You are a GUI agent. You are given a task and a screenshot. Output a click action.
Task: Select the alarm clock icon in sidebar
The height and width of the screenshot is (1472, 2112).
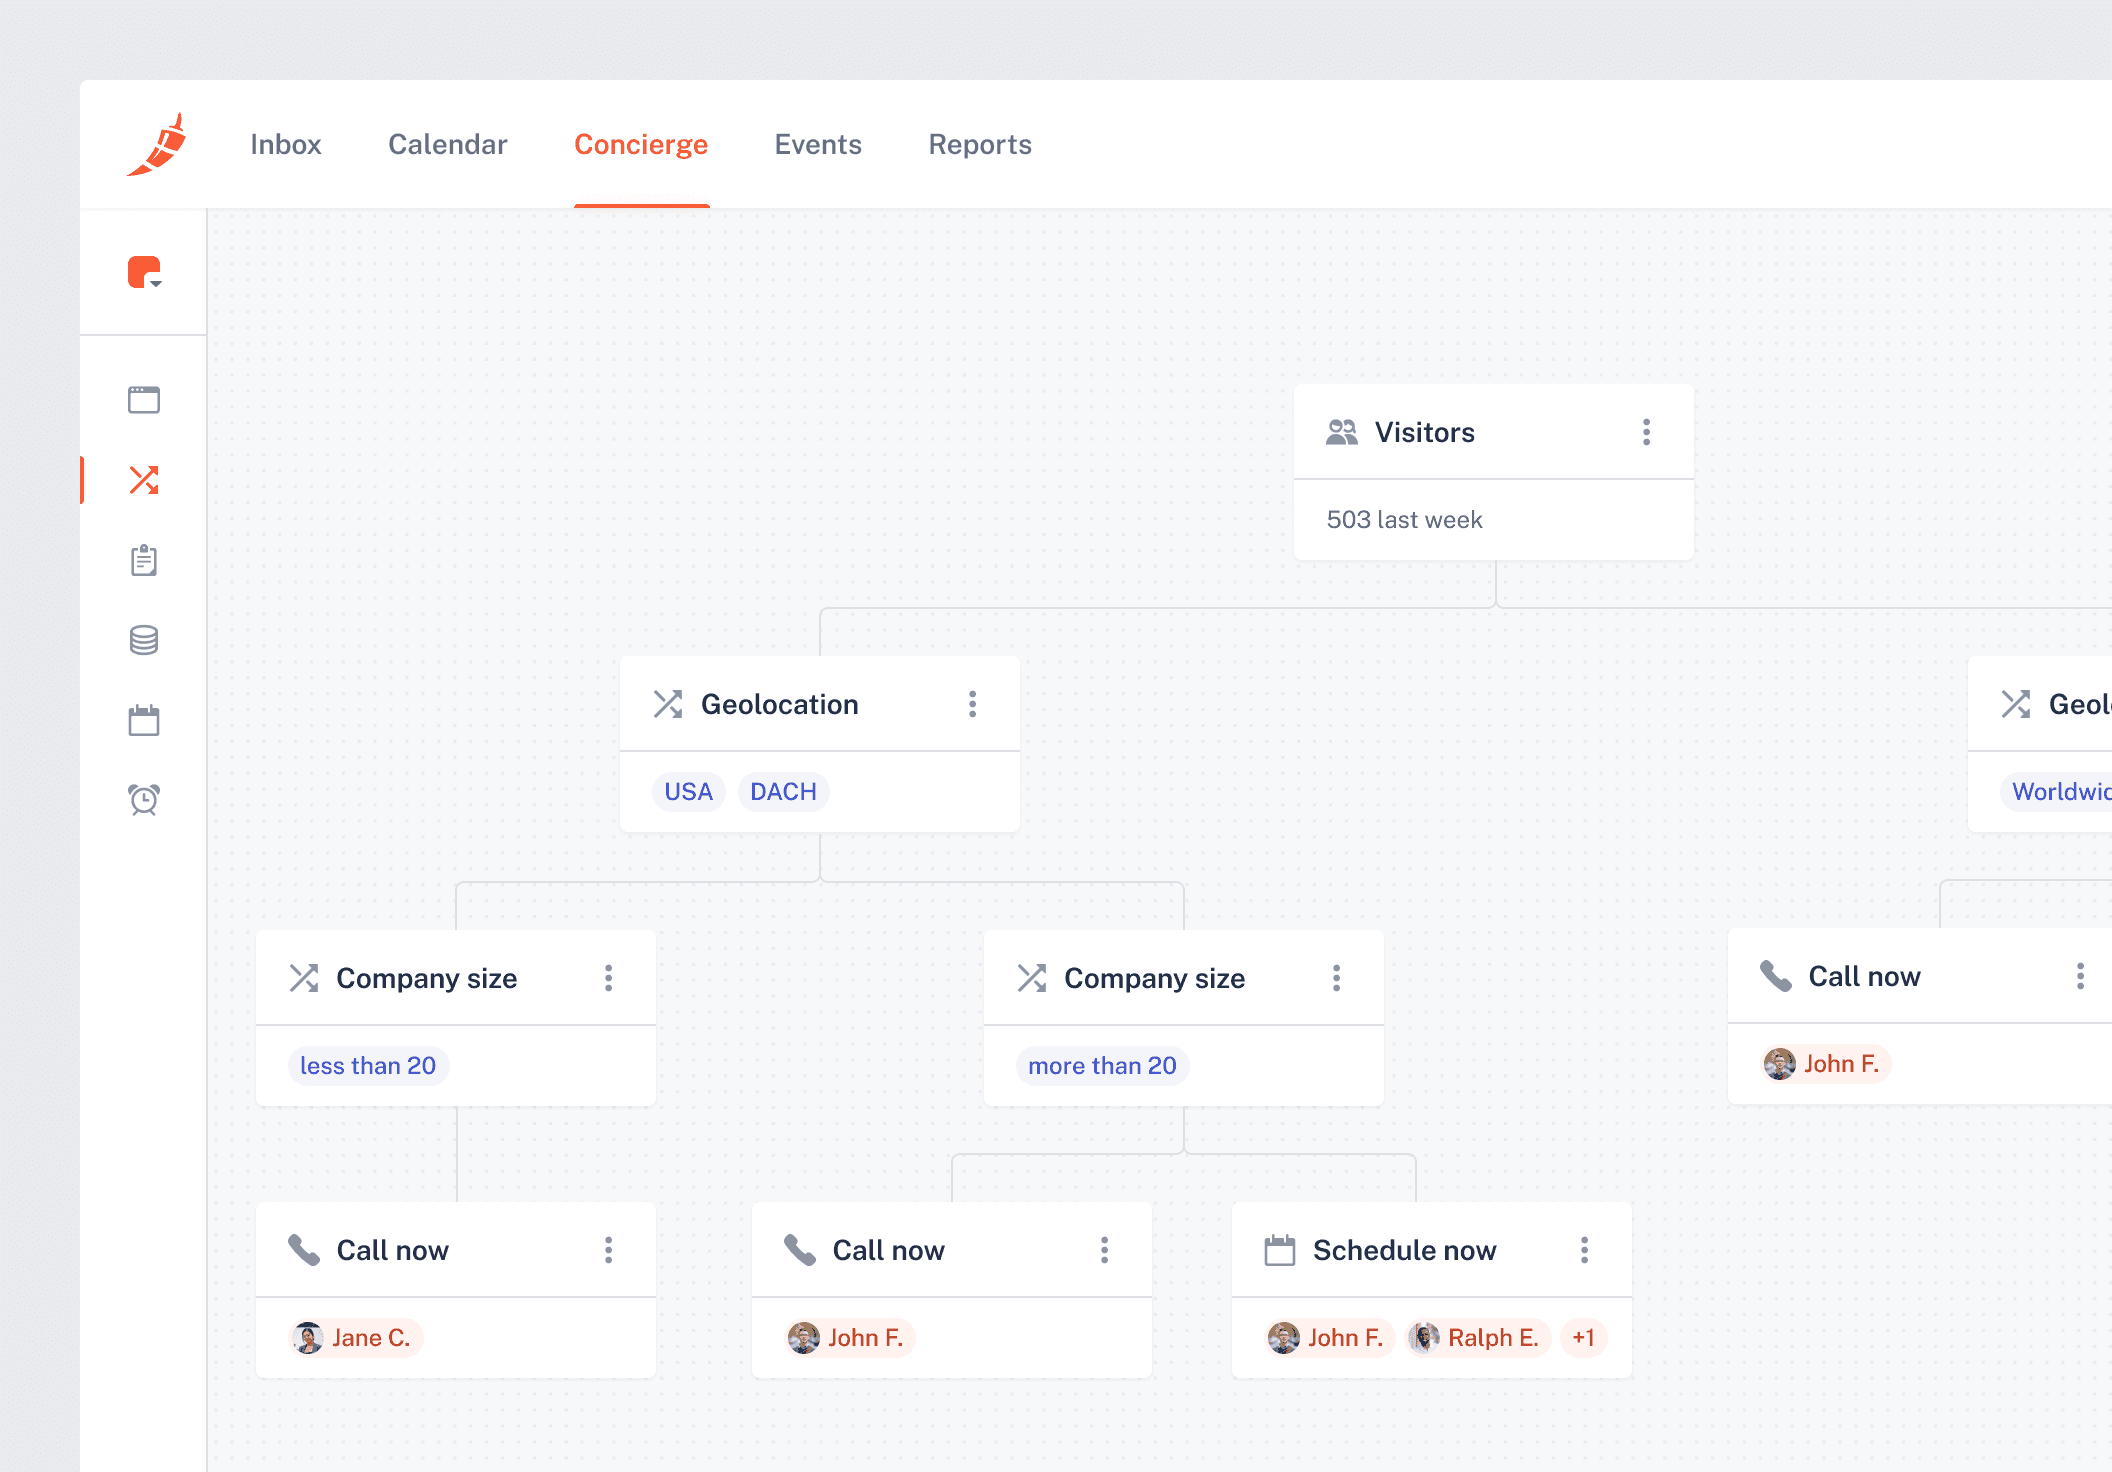pyautogui.click(x=144, y=800)
